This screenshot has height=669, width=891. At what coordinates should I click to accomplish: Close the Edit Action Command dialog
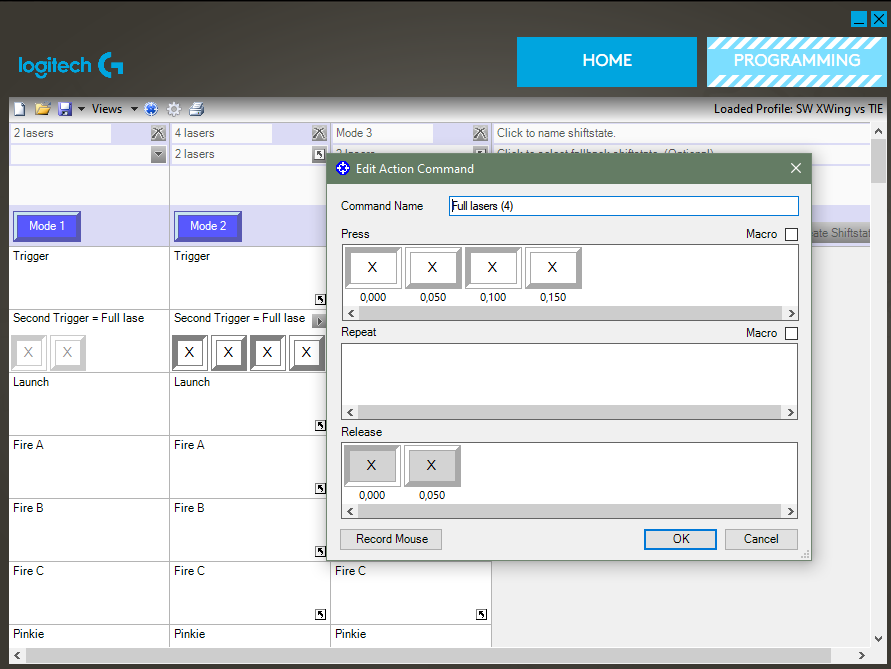click(796, 169)
